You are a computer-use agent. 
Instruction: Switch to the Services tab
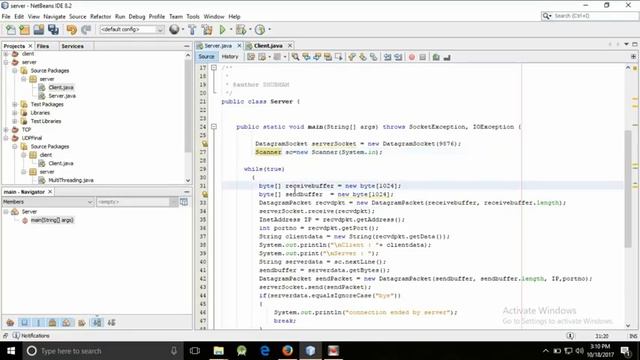click(x=72, y=46)
